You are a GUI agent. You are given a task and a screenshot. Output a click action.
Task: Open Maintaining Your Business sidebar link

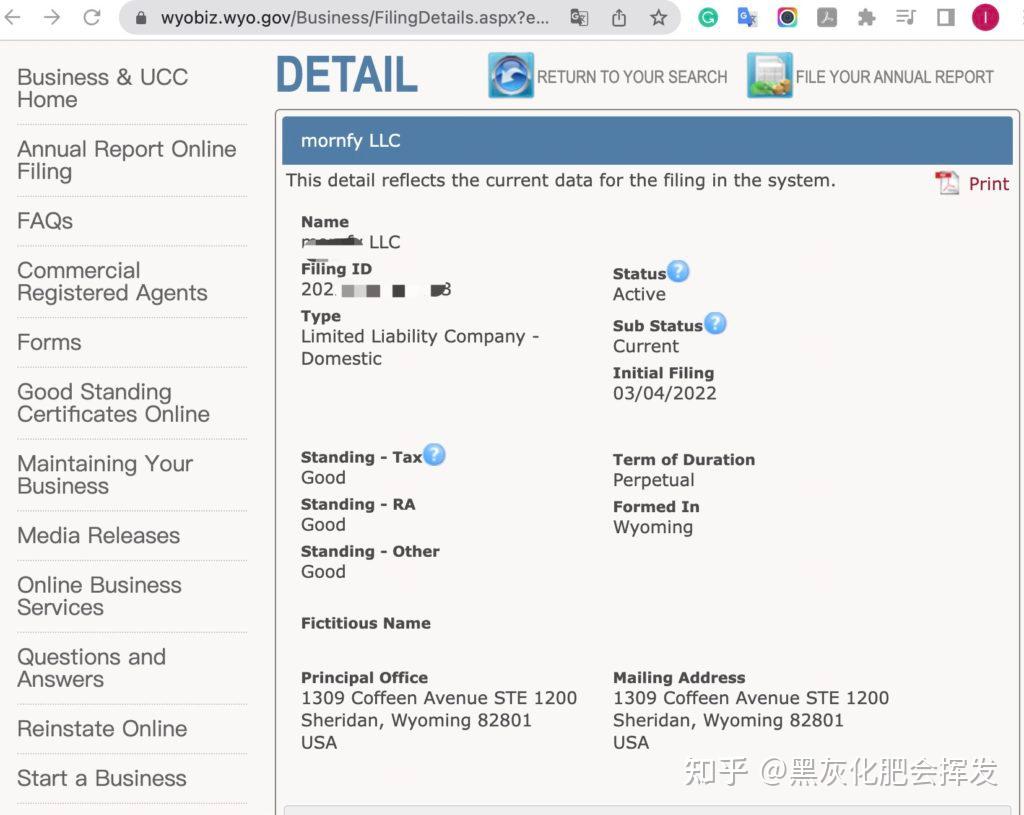click(105, 475)
